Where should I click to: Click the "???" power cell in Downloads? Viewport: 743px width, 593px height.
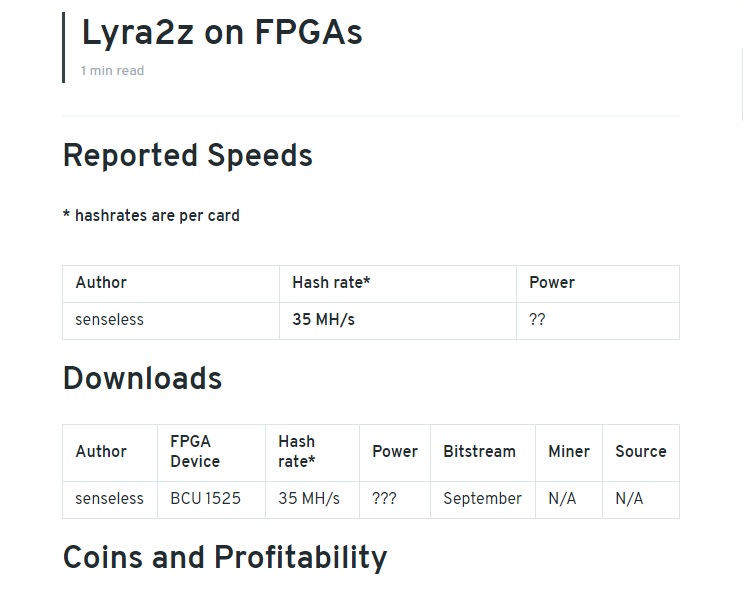click(x=384, y=499)
